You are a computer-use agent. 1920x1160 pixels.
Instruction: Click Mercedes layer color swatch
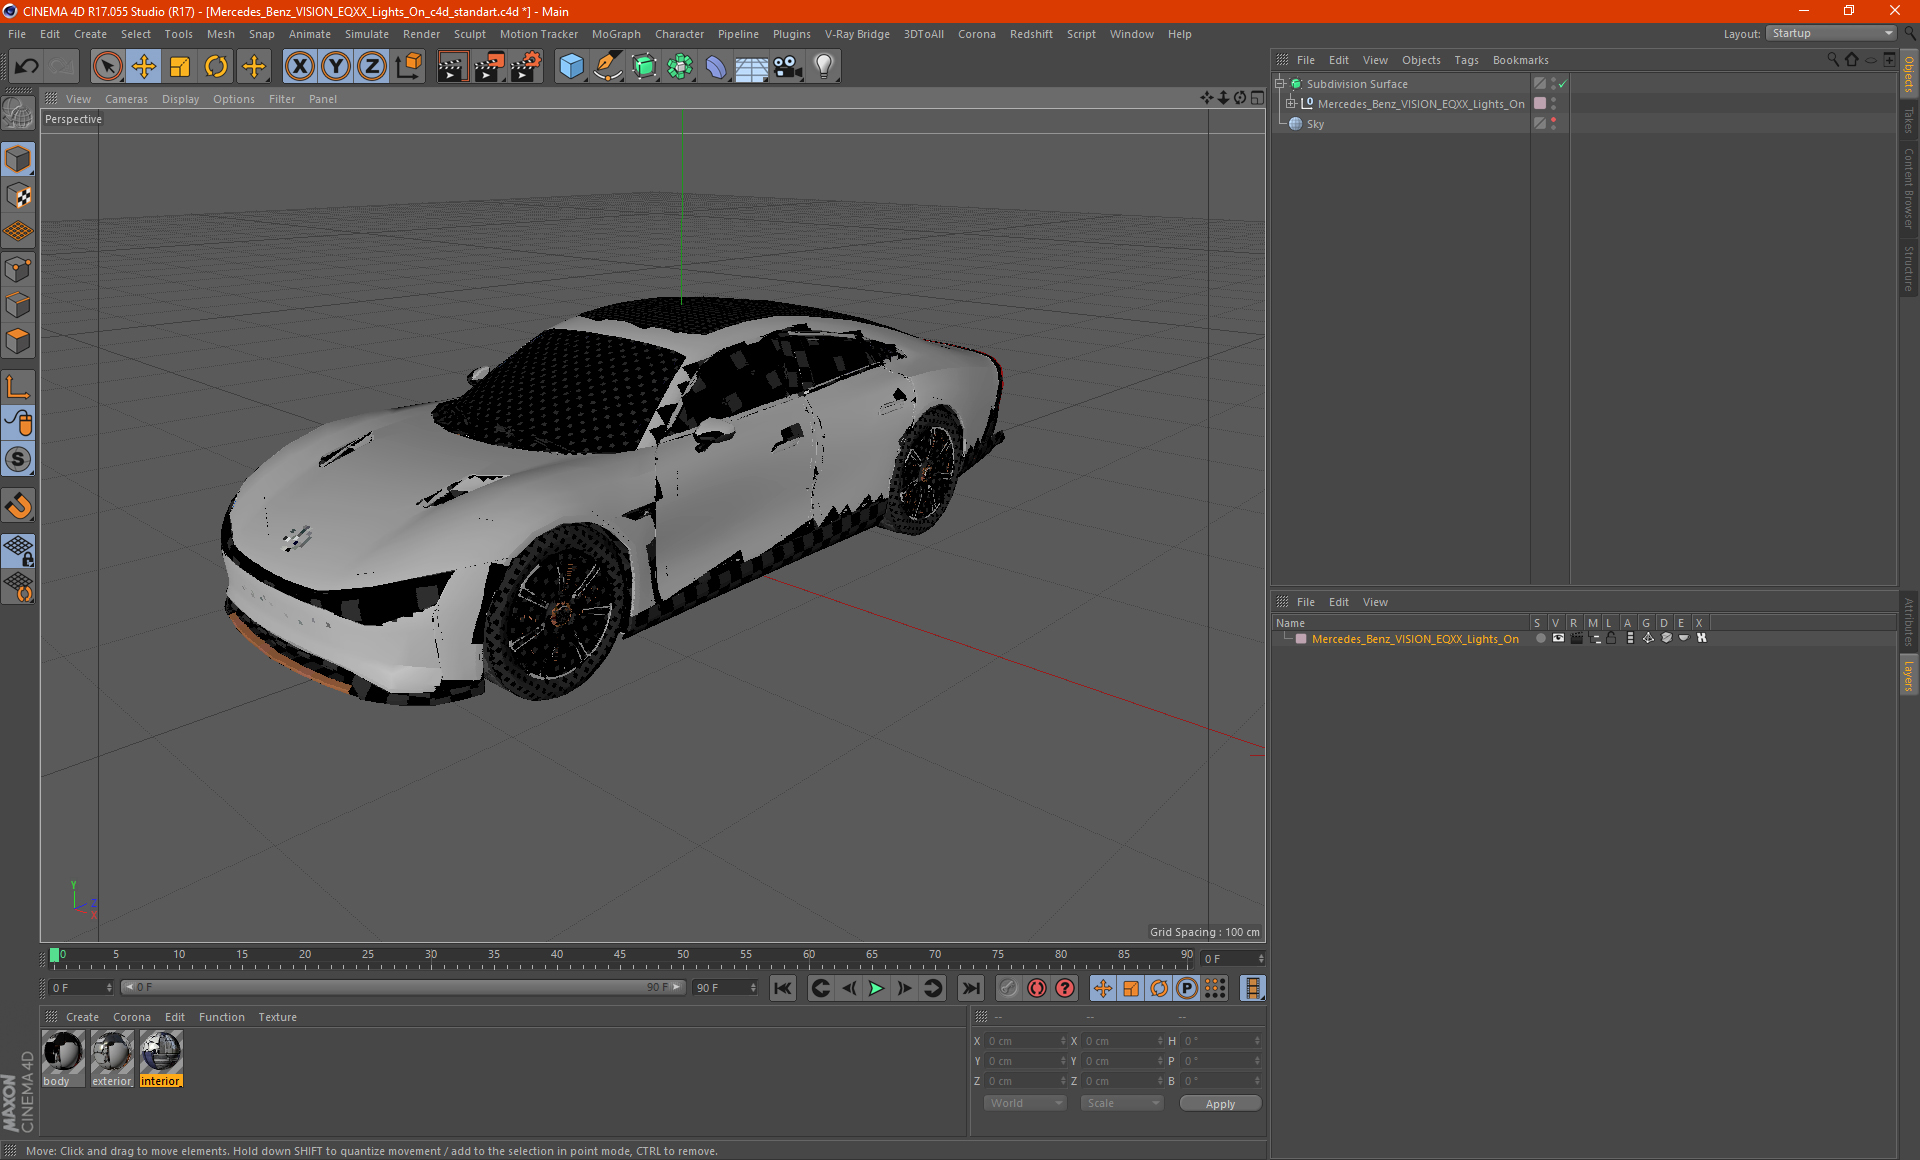tap(1301, 639)
